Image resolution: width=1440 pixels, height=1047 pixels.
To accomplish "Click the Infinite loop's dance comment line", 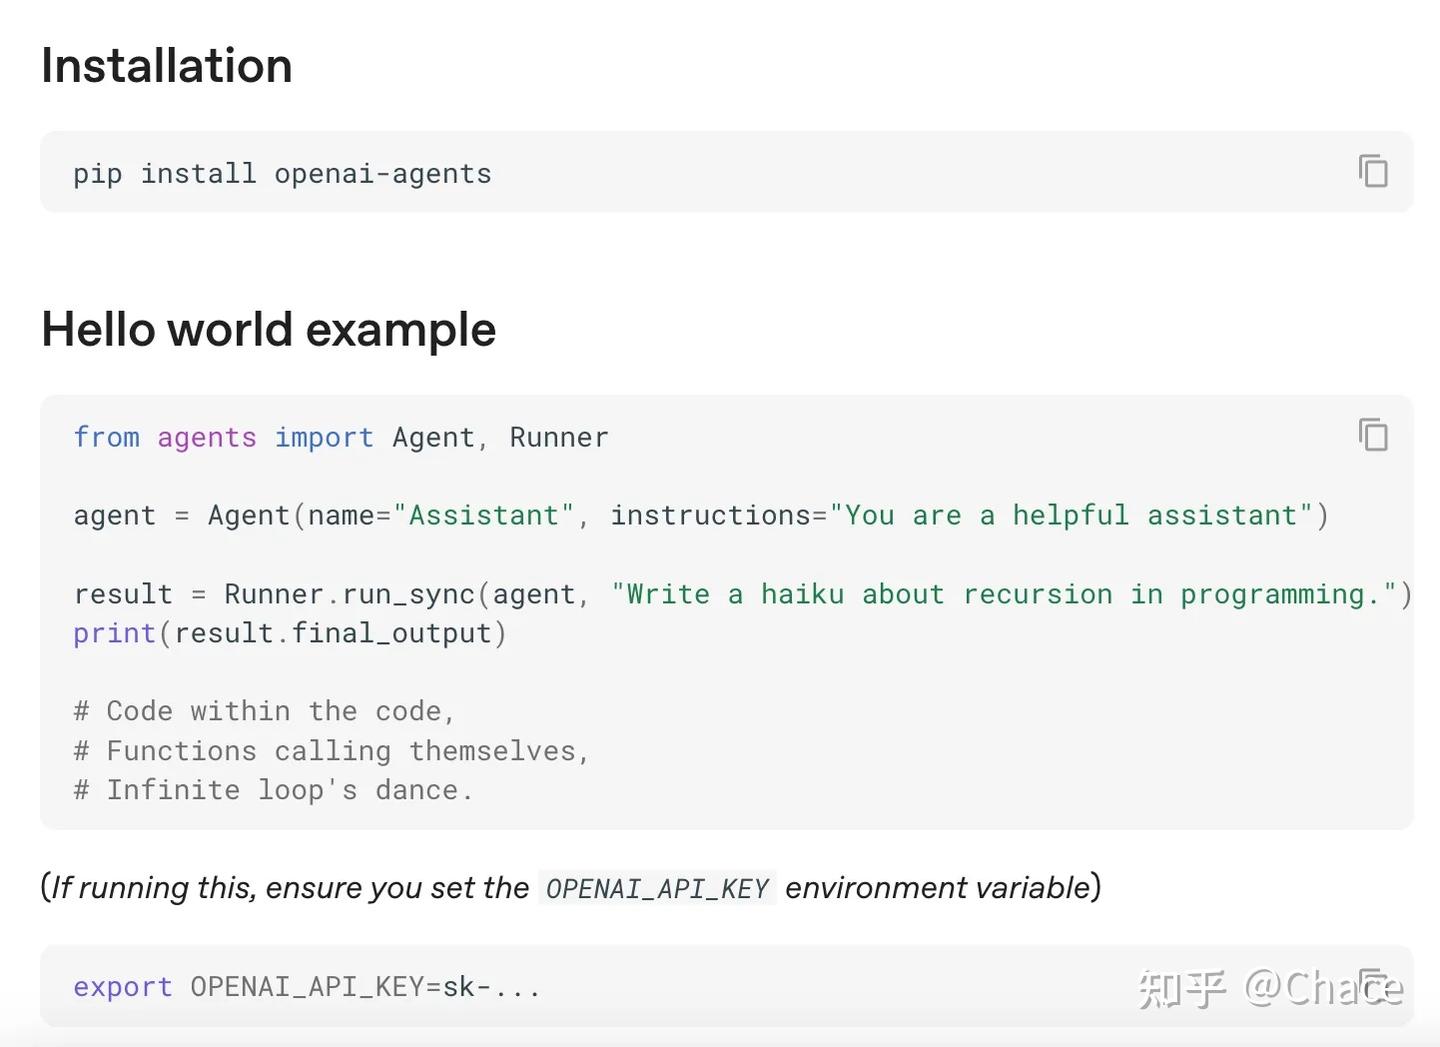I will tap(272, 789).
